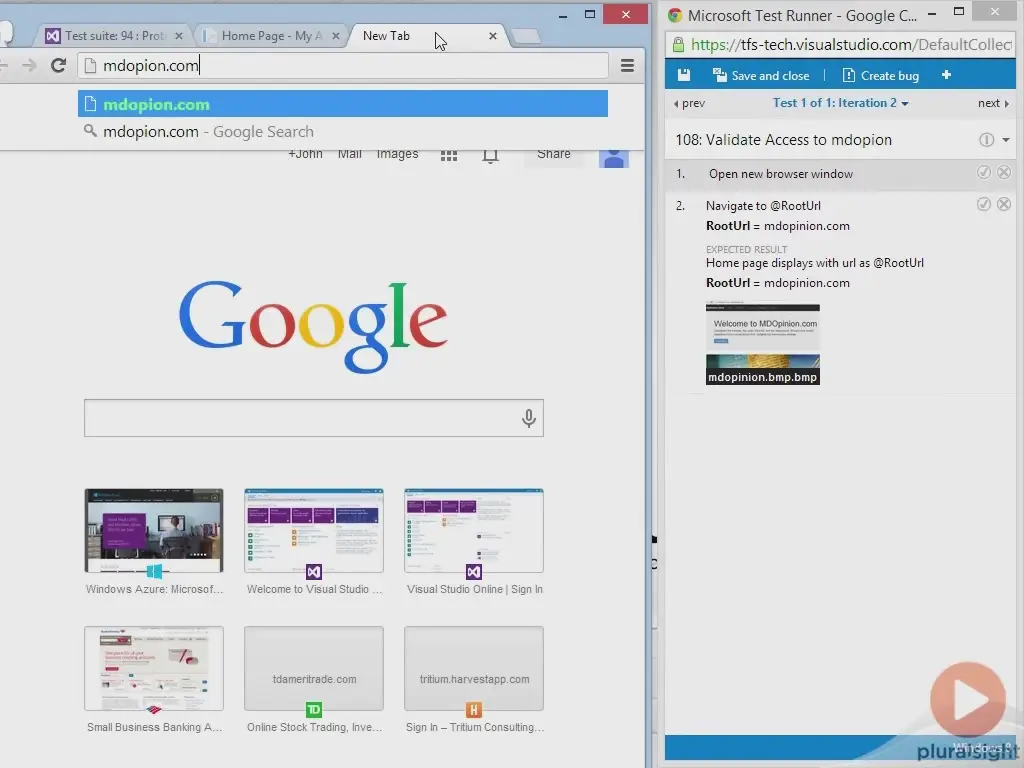Screen dimensions: 1024x768
Task: Close the Test suite: 94 tab
Action: [x=178, y=36]
